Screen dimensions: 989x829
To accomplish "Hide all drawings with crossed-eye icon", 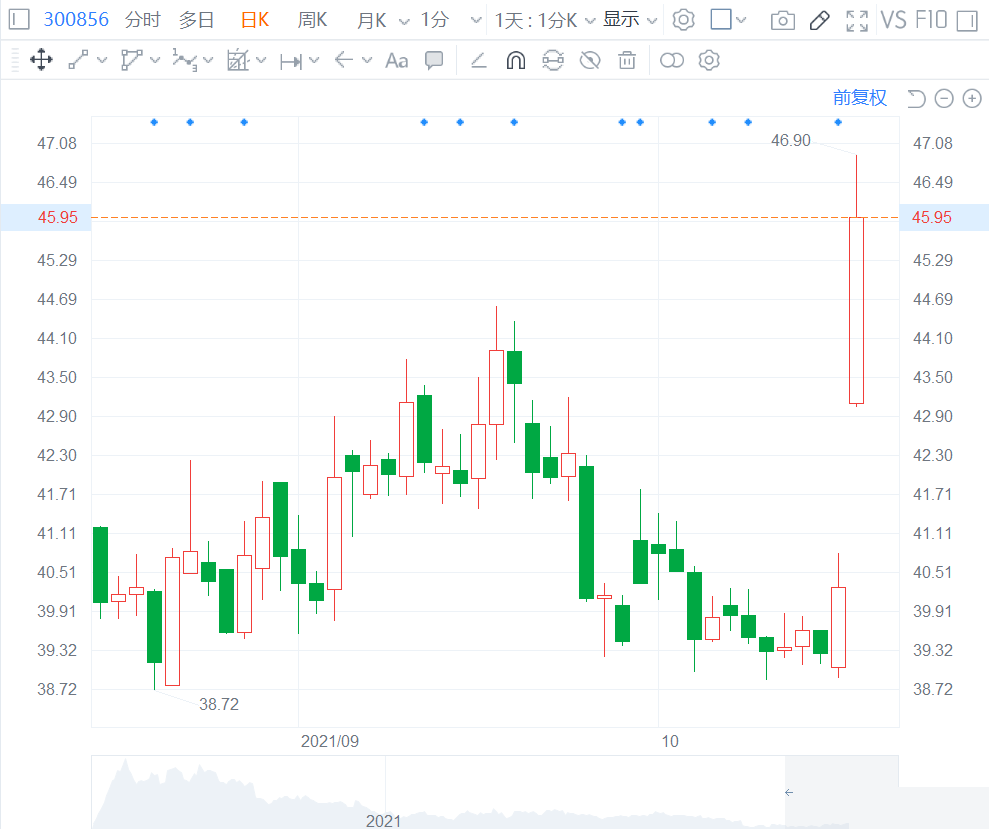I will pyautogui.click(x=590, y=61).
